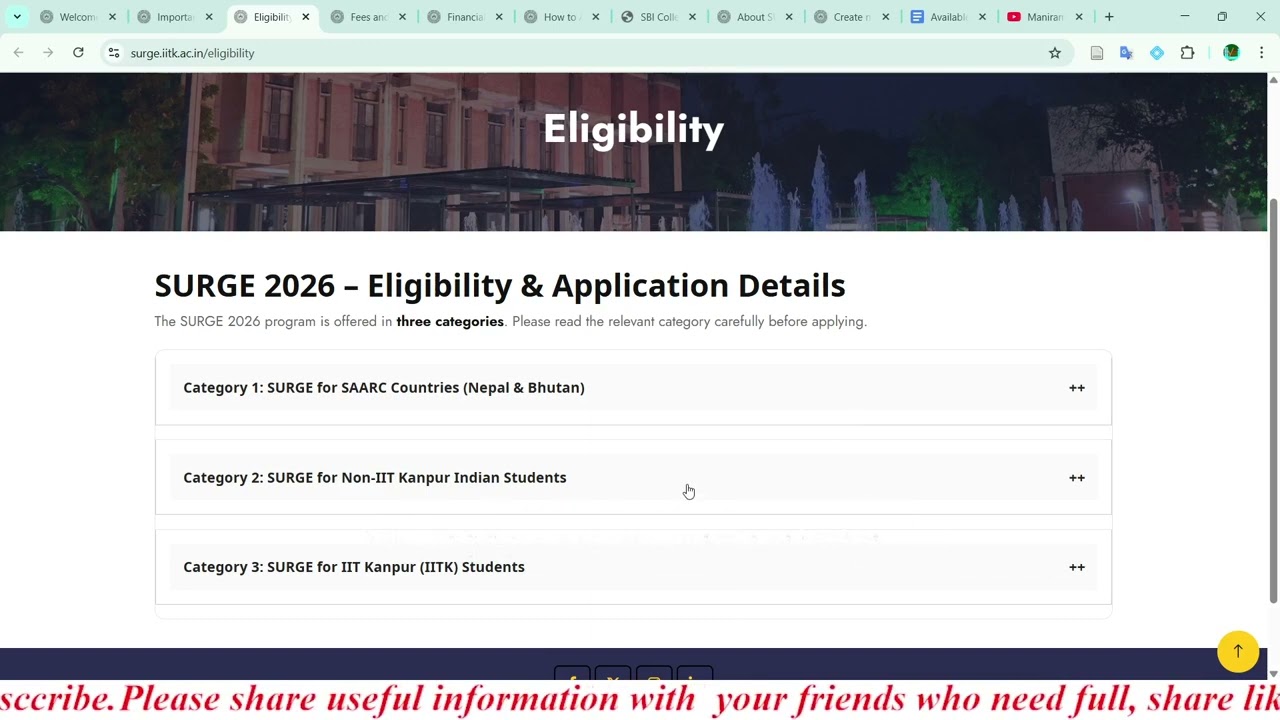Click the page vertical scrollbar thumb

[1273, 400]
